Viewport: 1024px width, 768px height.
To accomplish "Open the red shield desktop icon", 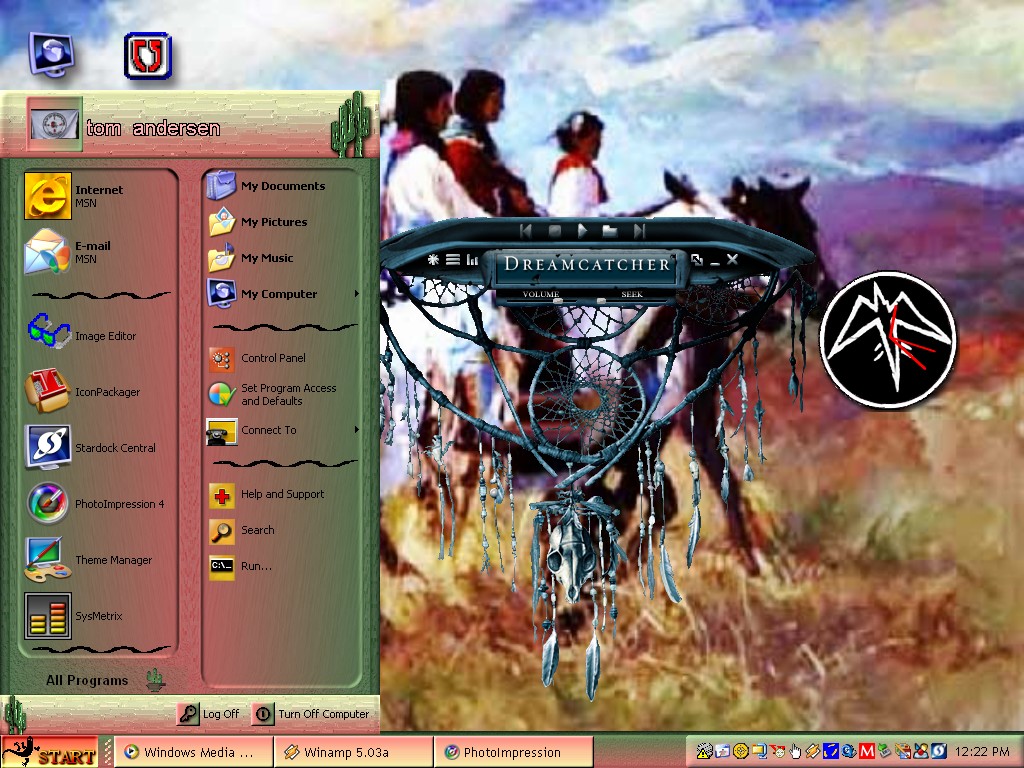I will coord(148,56).
